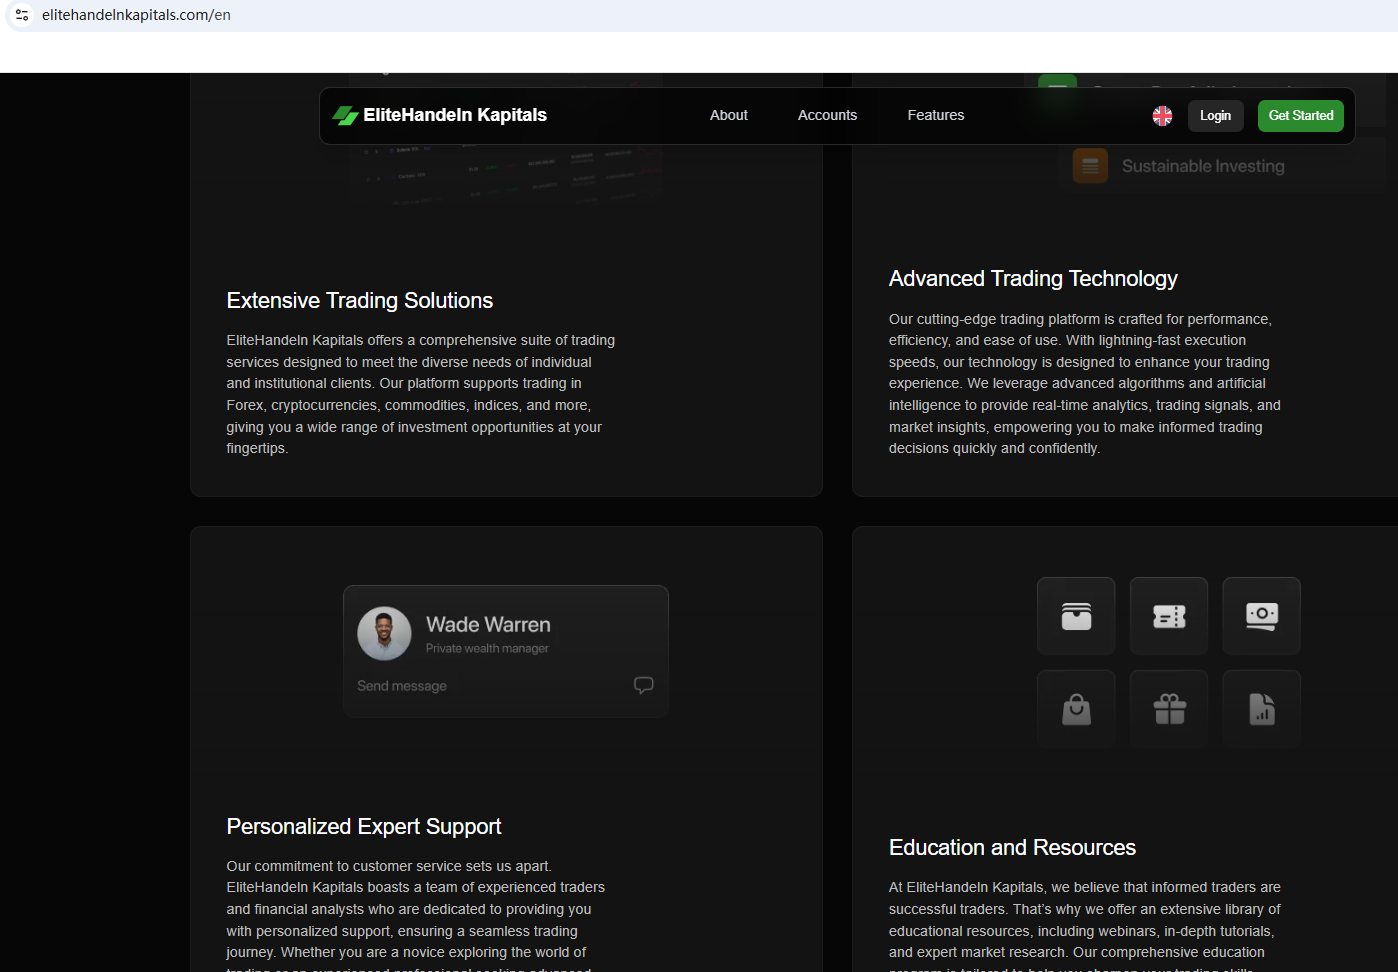1398x972 pixels.
Task: Click the Education and Resources heading
Action: click(x=1012, y=848)
